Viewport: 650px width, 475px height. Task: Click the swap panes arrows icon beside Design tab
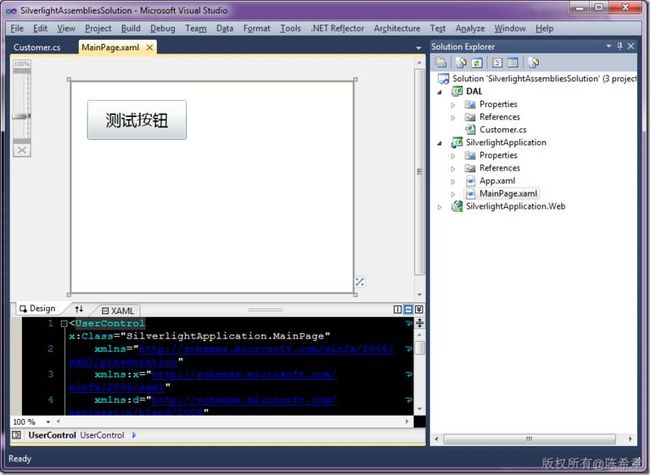click(79, 309)
